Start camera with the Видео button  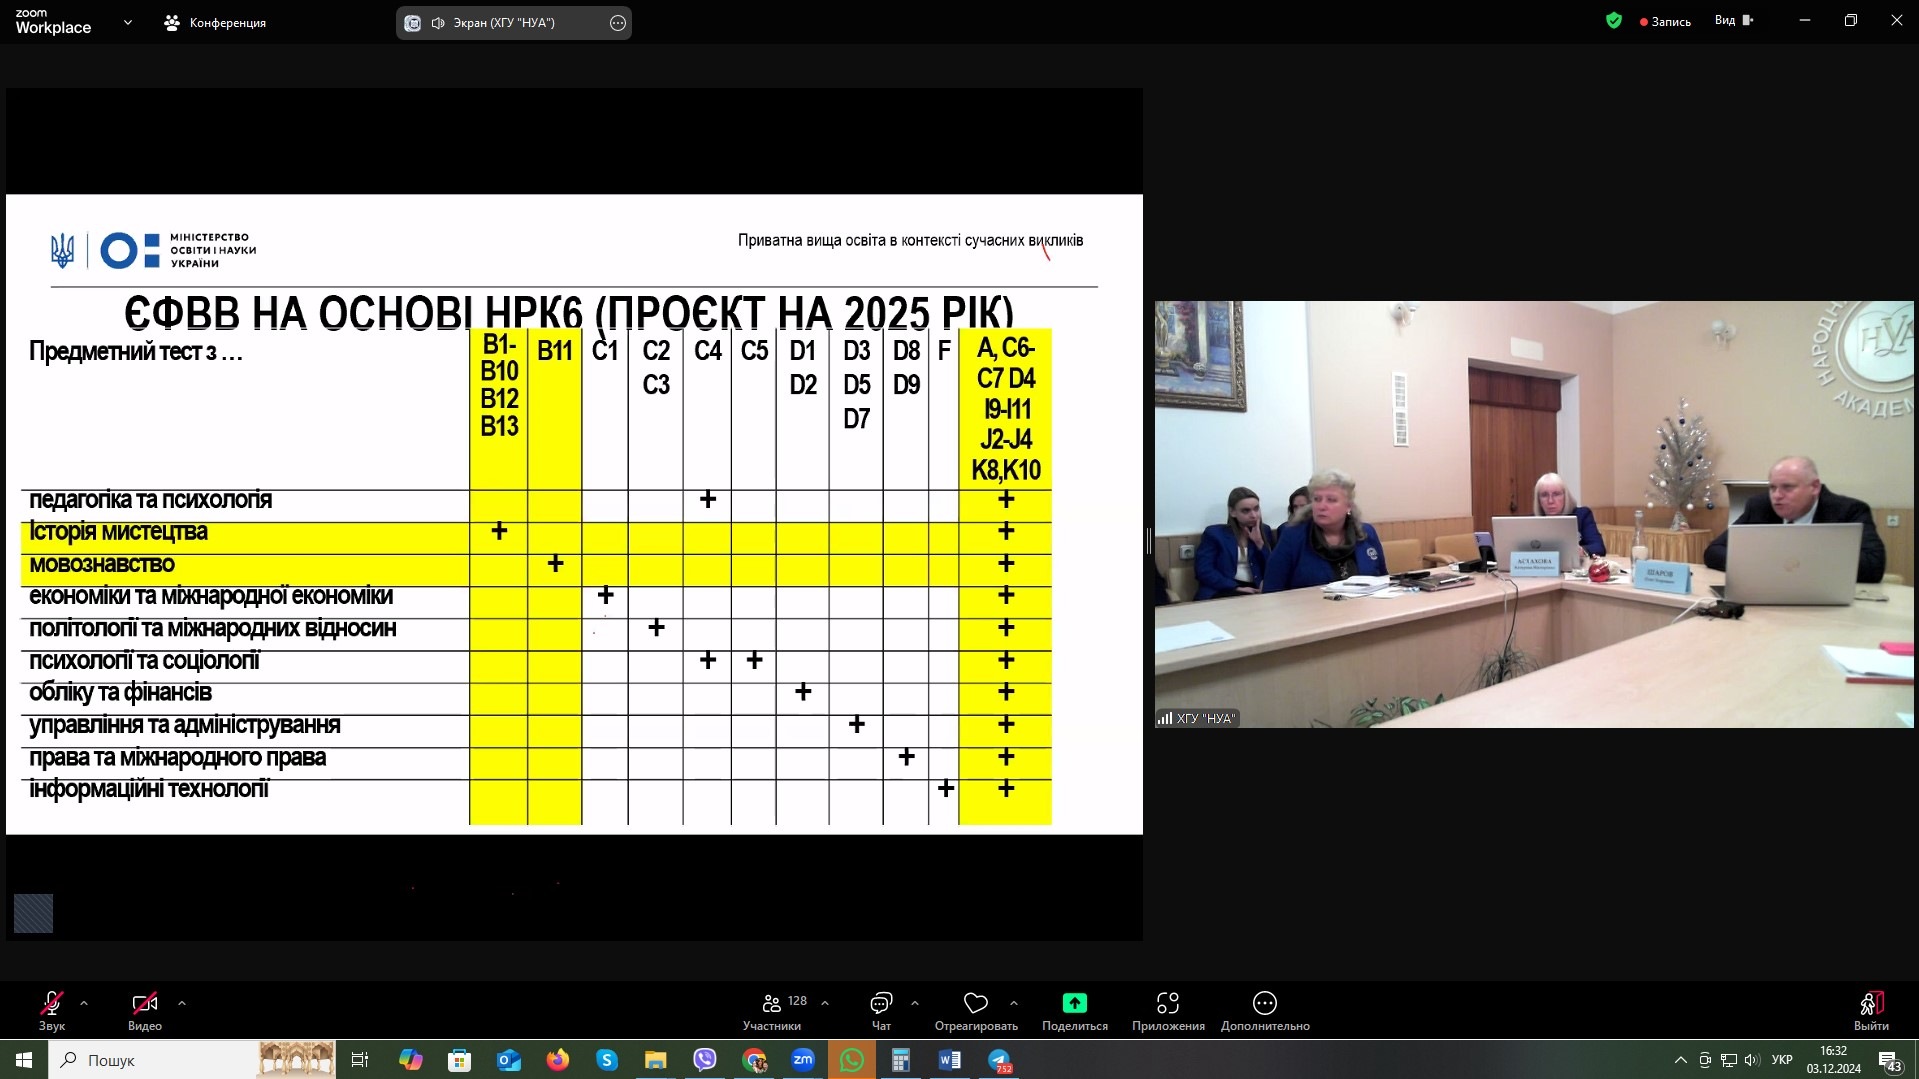(145, 1010)
